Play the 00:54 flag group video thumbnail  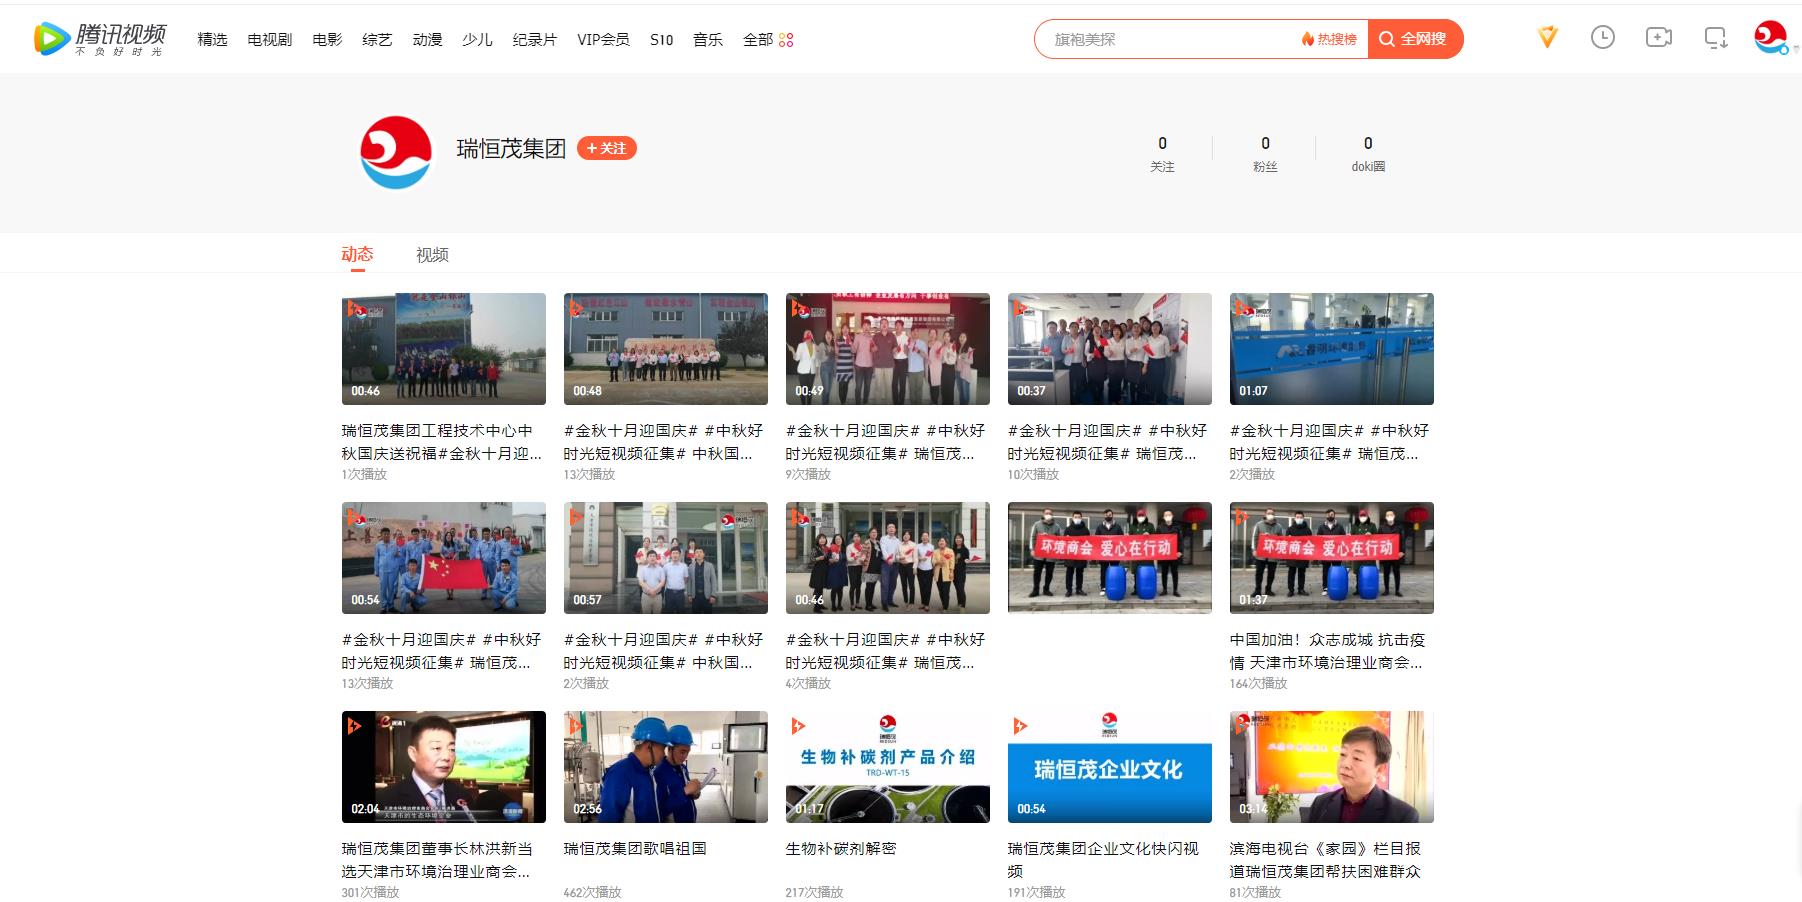[x=444, y=558]
